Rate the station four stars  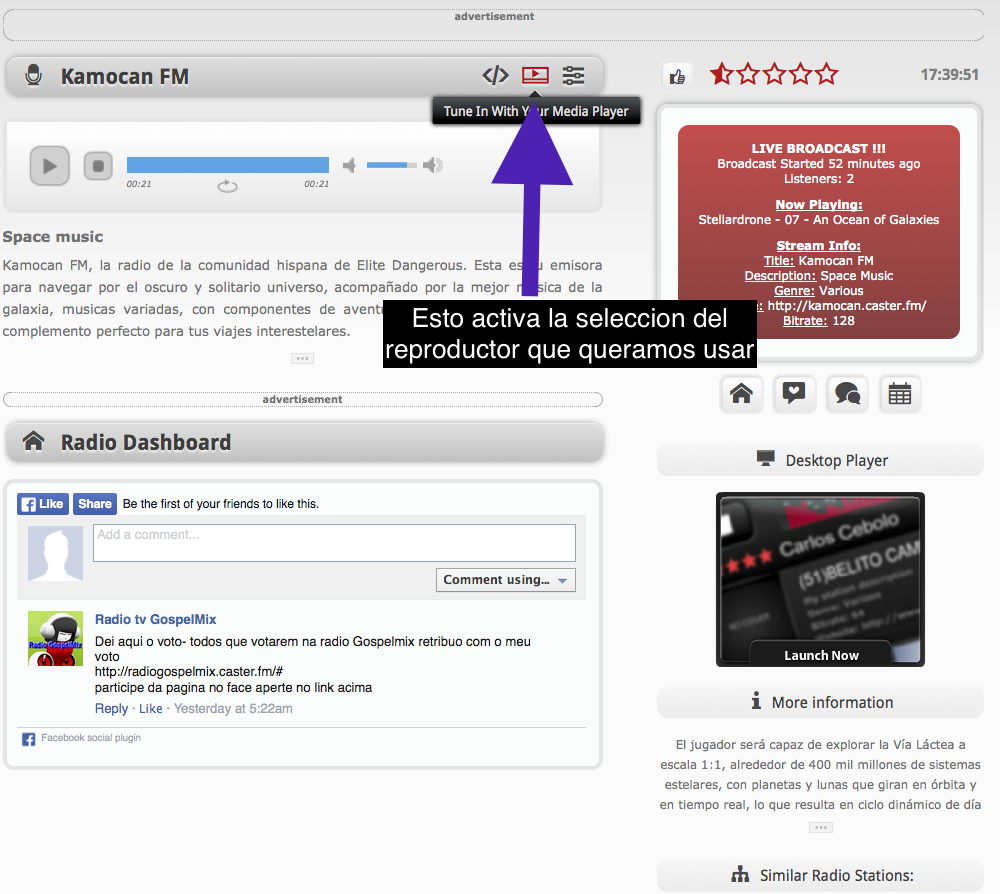[800, 74]
